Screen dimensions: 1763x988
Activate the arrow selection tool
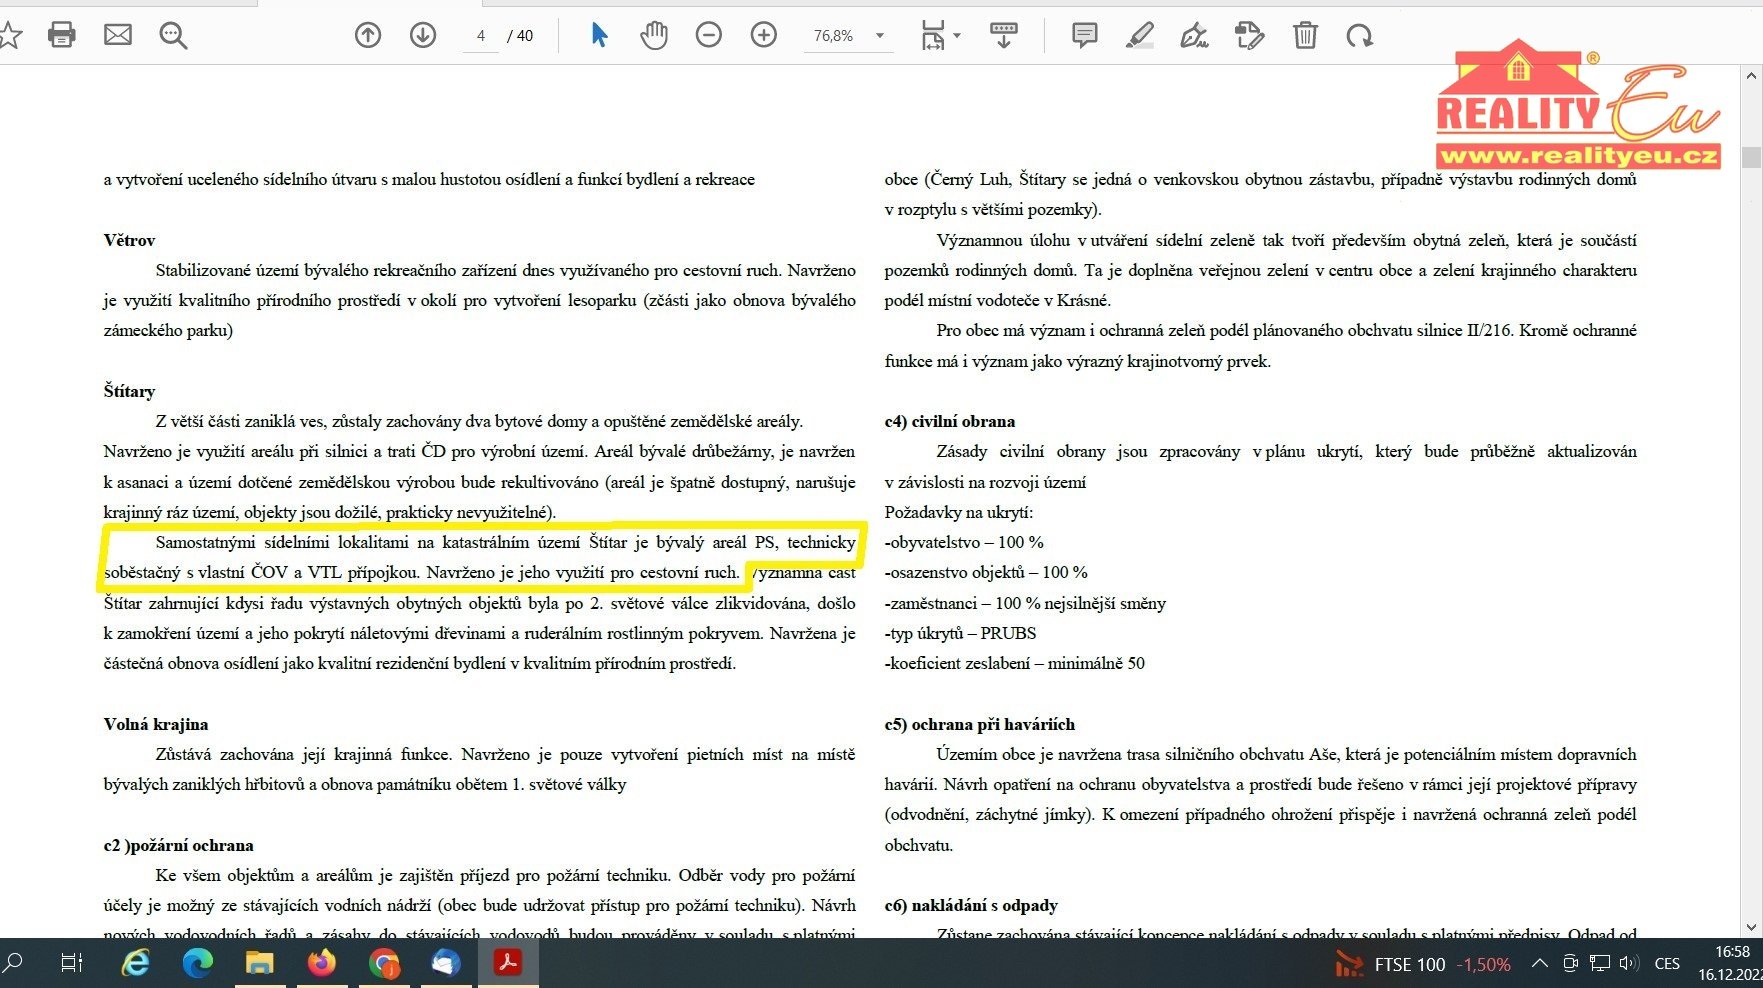pos(599,35)
